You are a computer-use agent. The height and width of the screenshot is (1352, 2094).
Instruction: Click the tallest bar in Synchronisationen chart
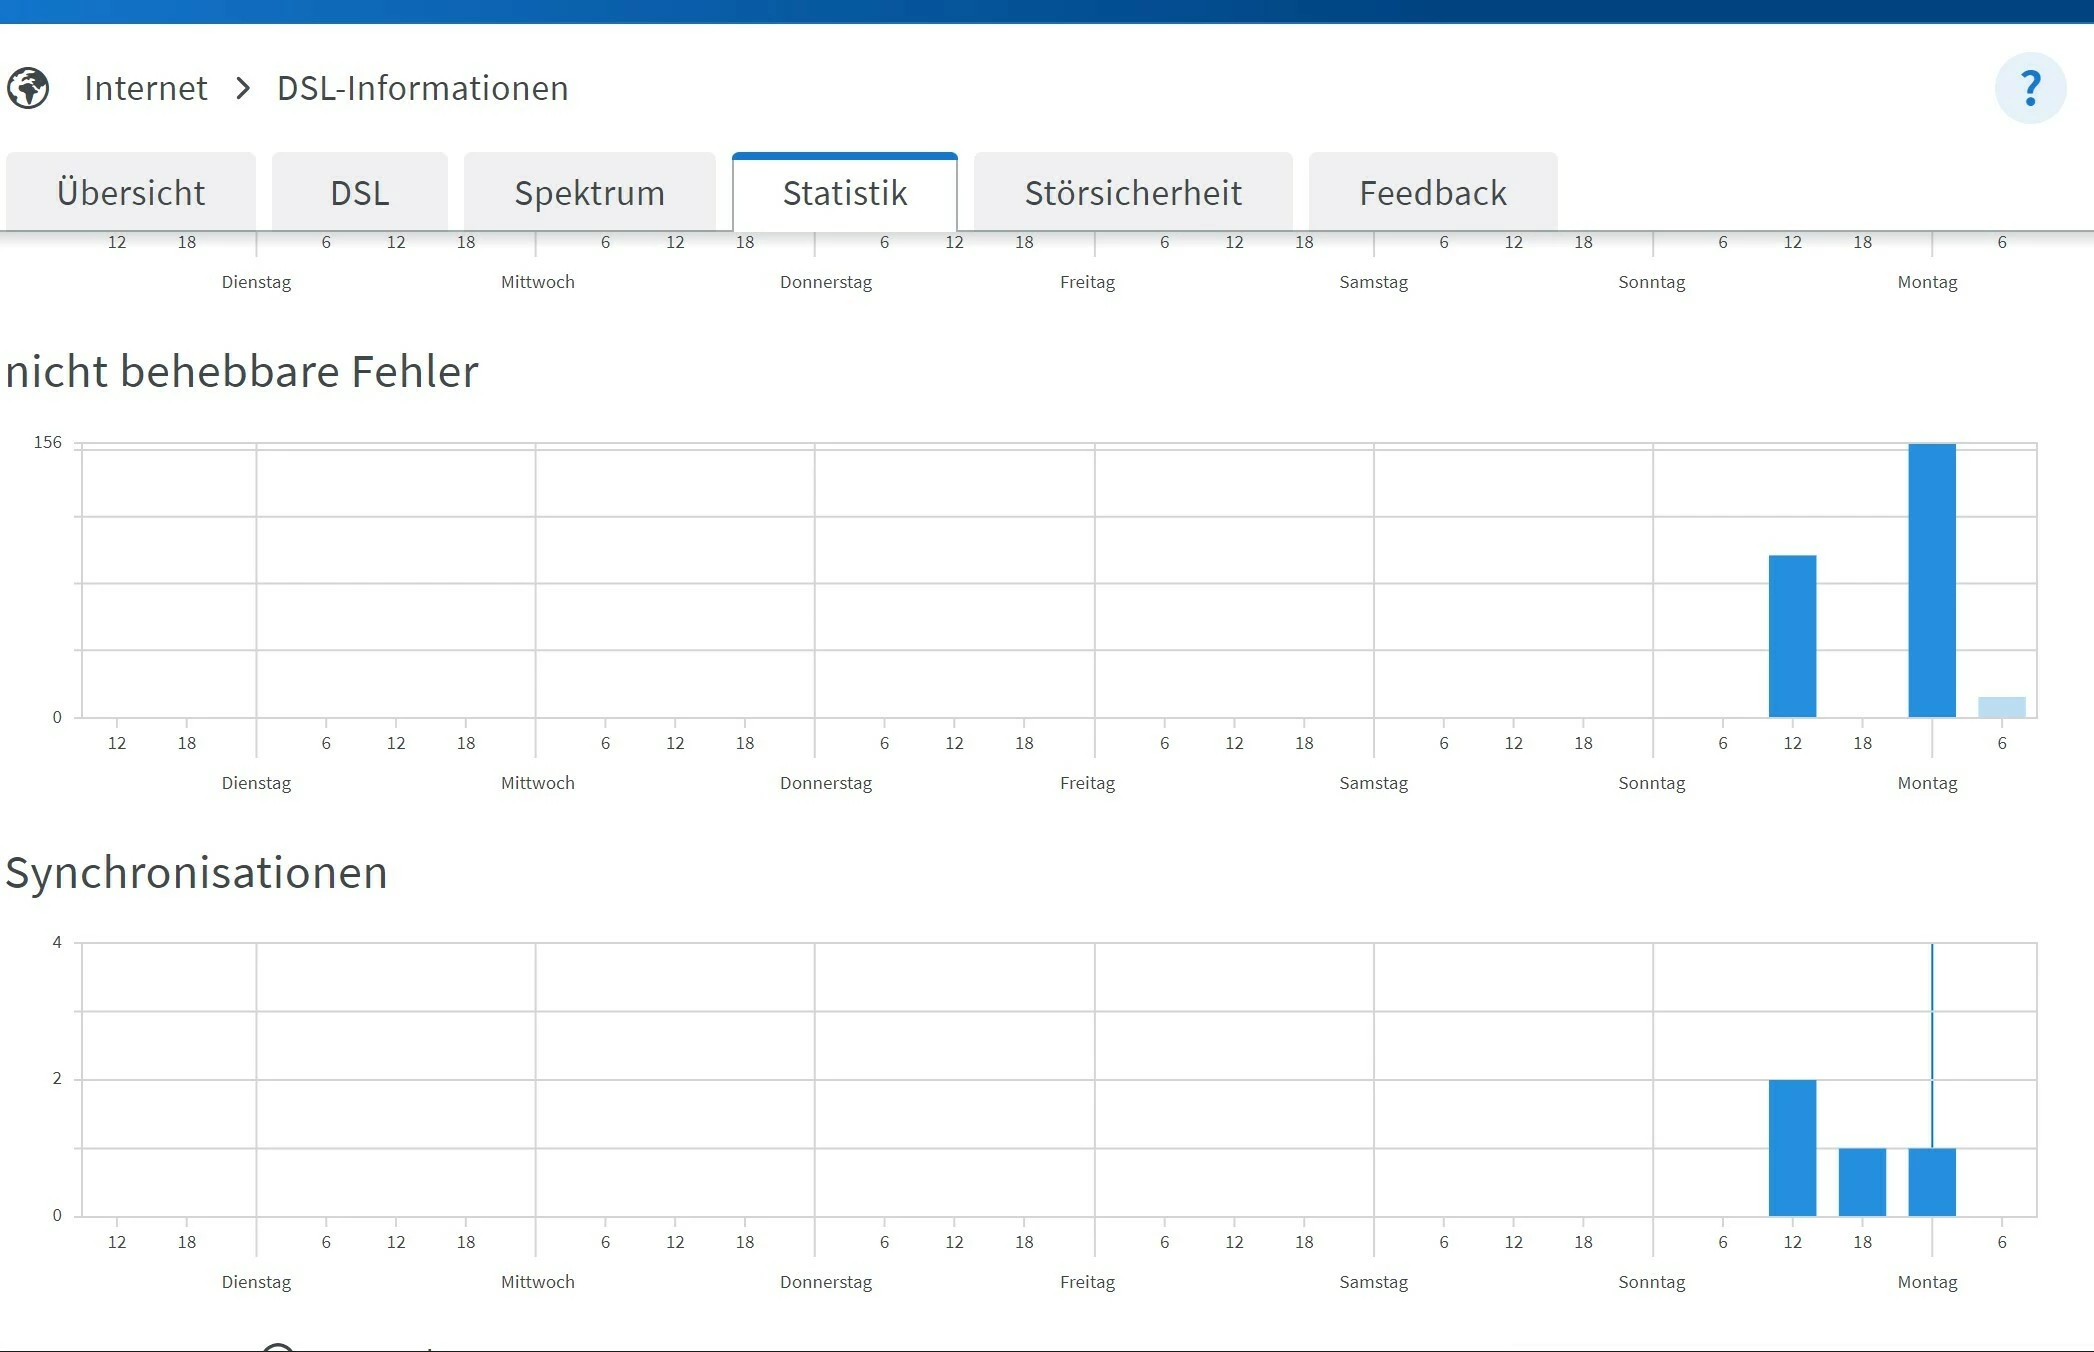pyautogui.click(x=1792, y=1148)
